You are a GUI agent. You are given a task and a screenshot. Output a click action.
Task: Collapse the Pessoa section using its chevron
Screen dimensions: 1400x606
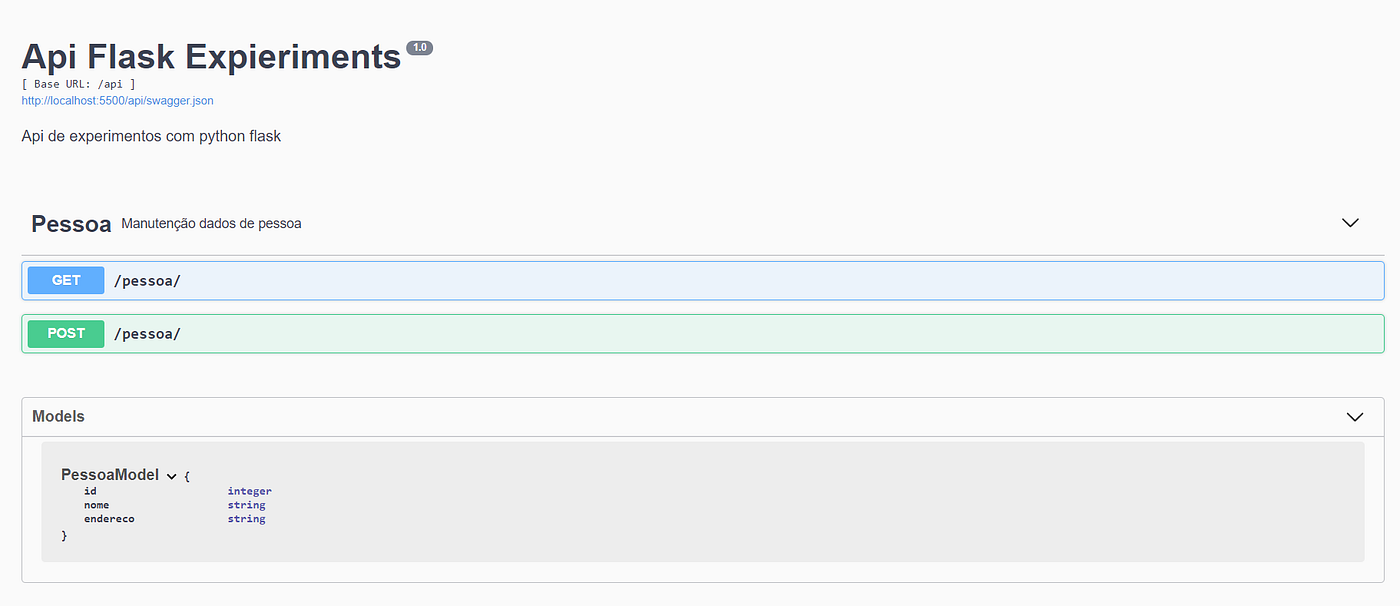point(1350,222)
